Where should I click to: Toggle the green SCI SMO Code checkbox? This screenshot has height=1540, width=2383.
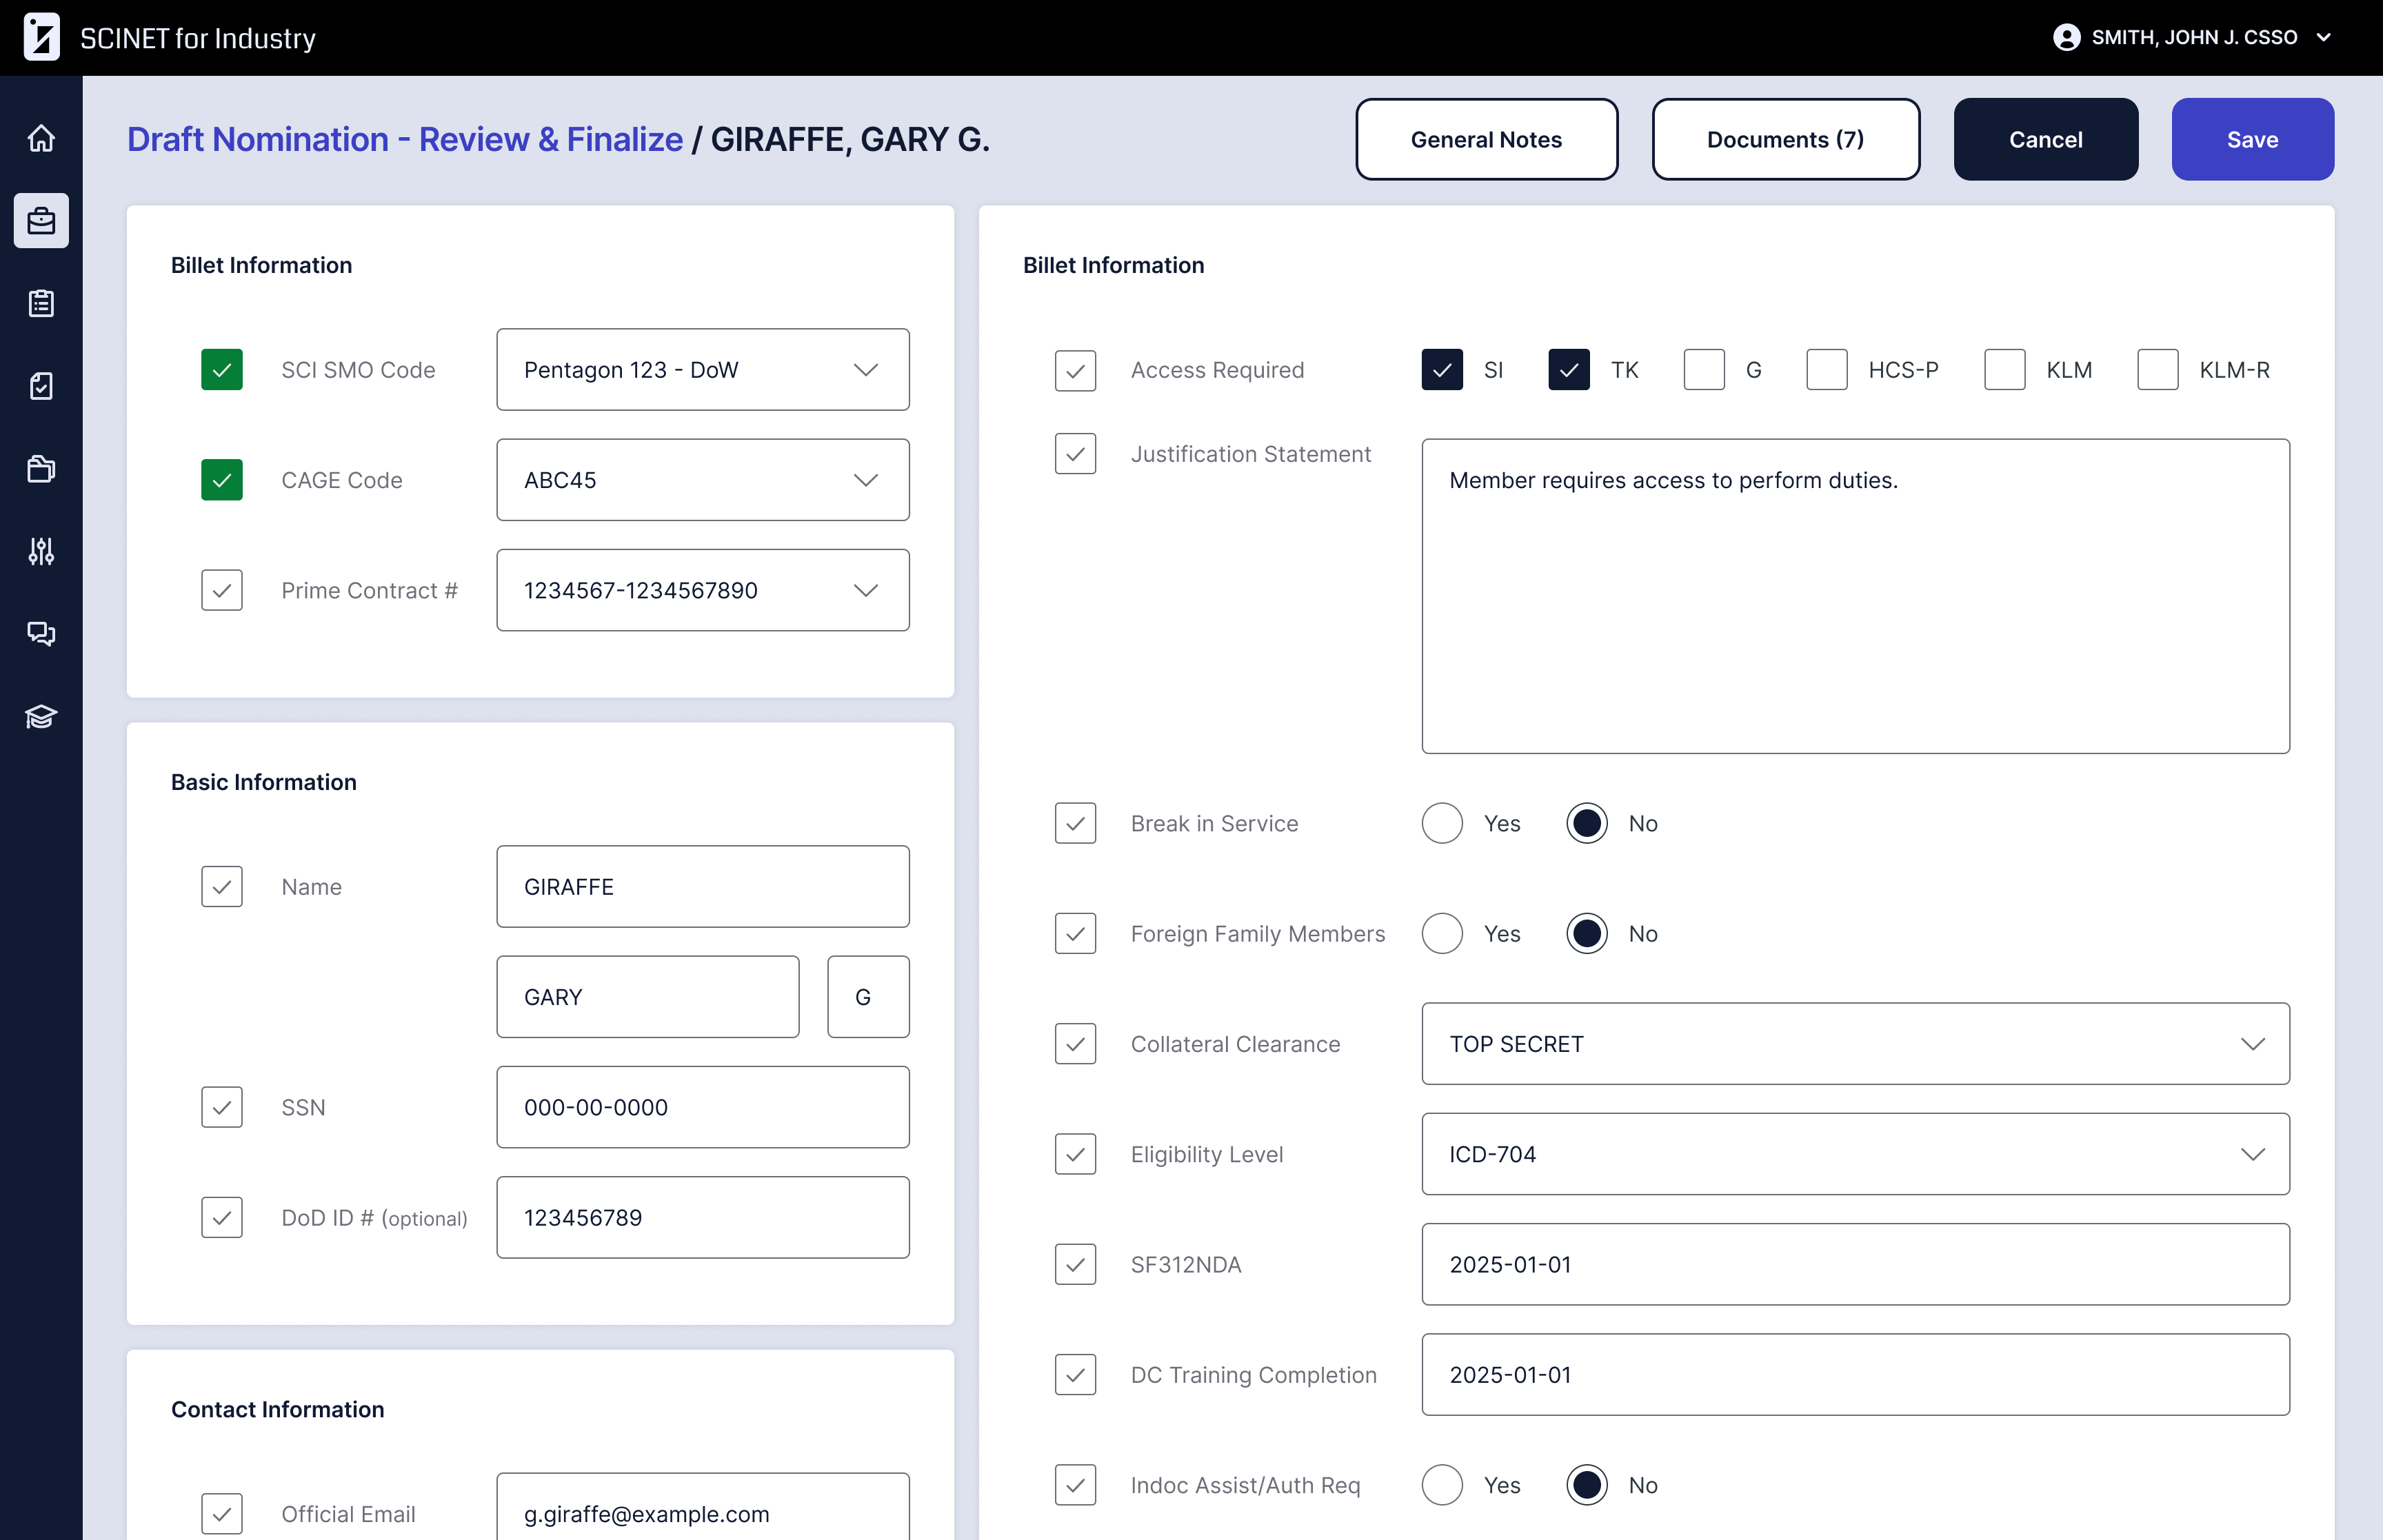point(222,370)
